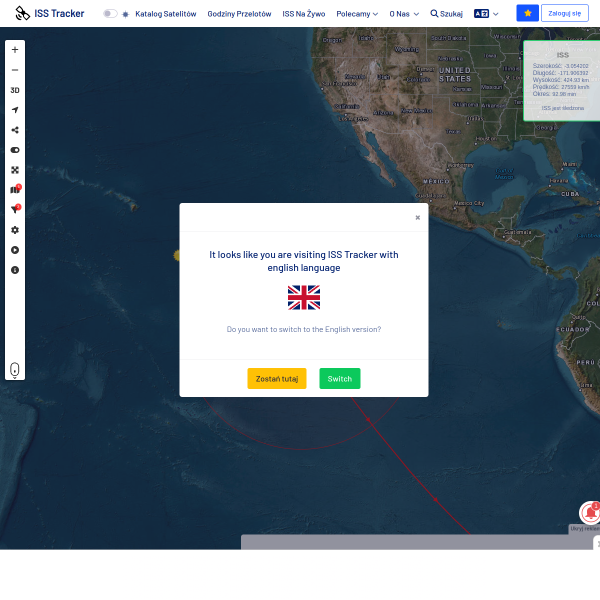
Task: Close the language switch dialog
Action: tap(417, 217)
